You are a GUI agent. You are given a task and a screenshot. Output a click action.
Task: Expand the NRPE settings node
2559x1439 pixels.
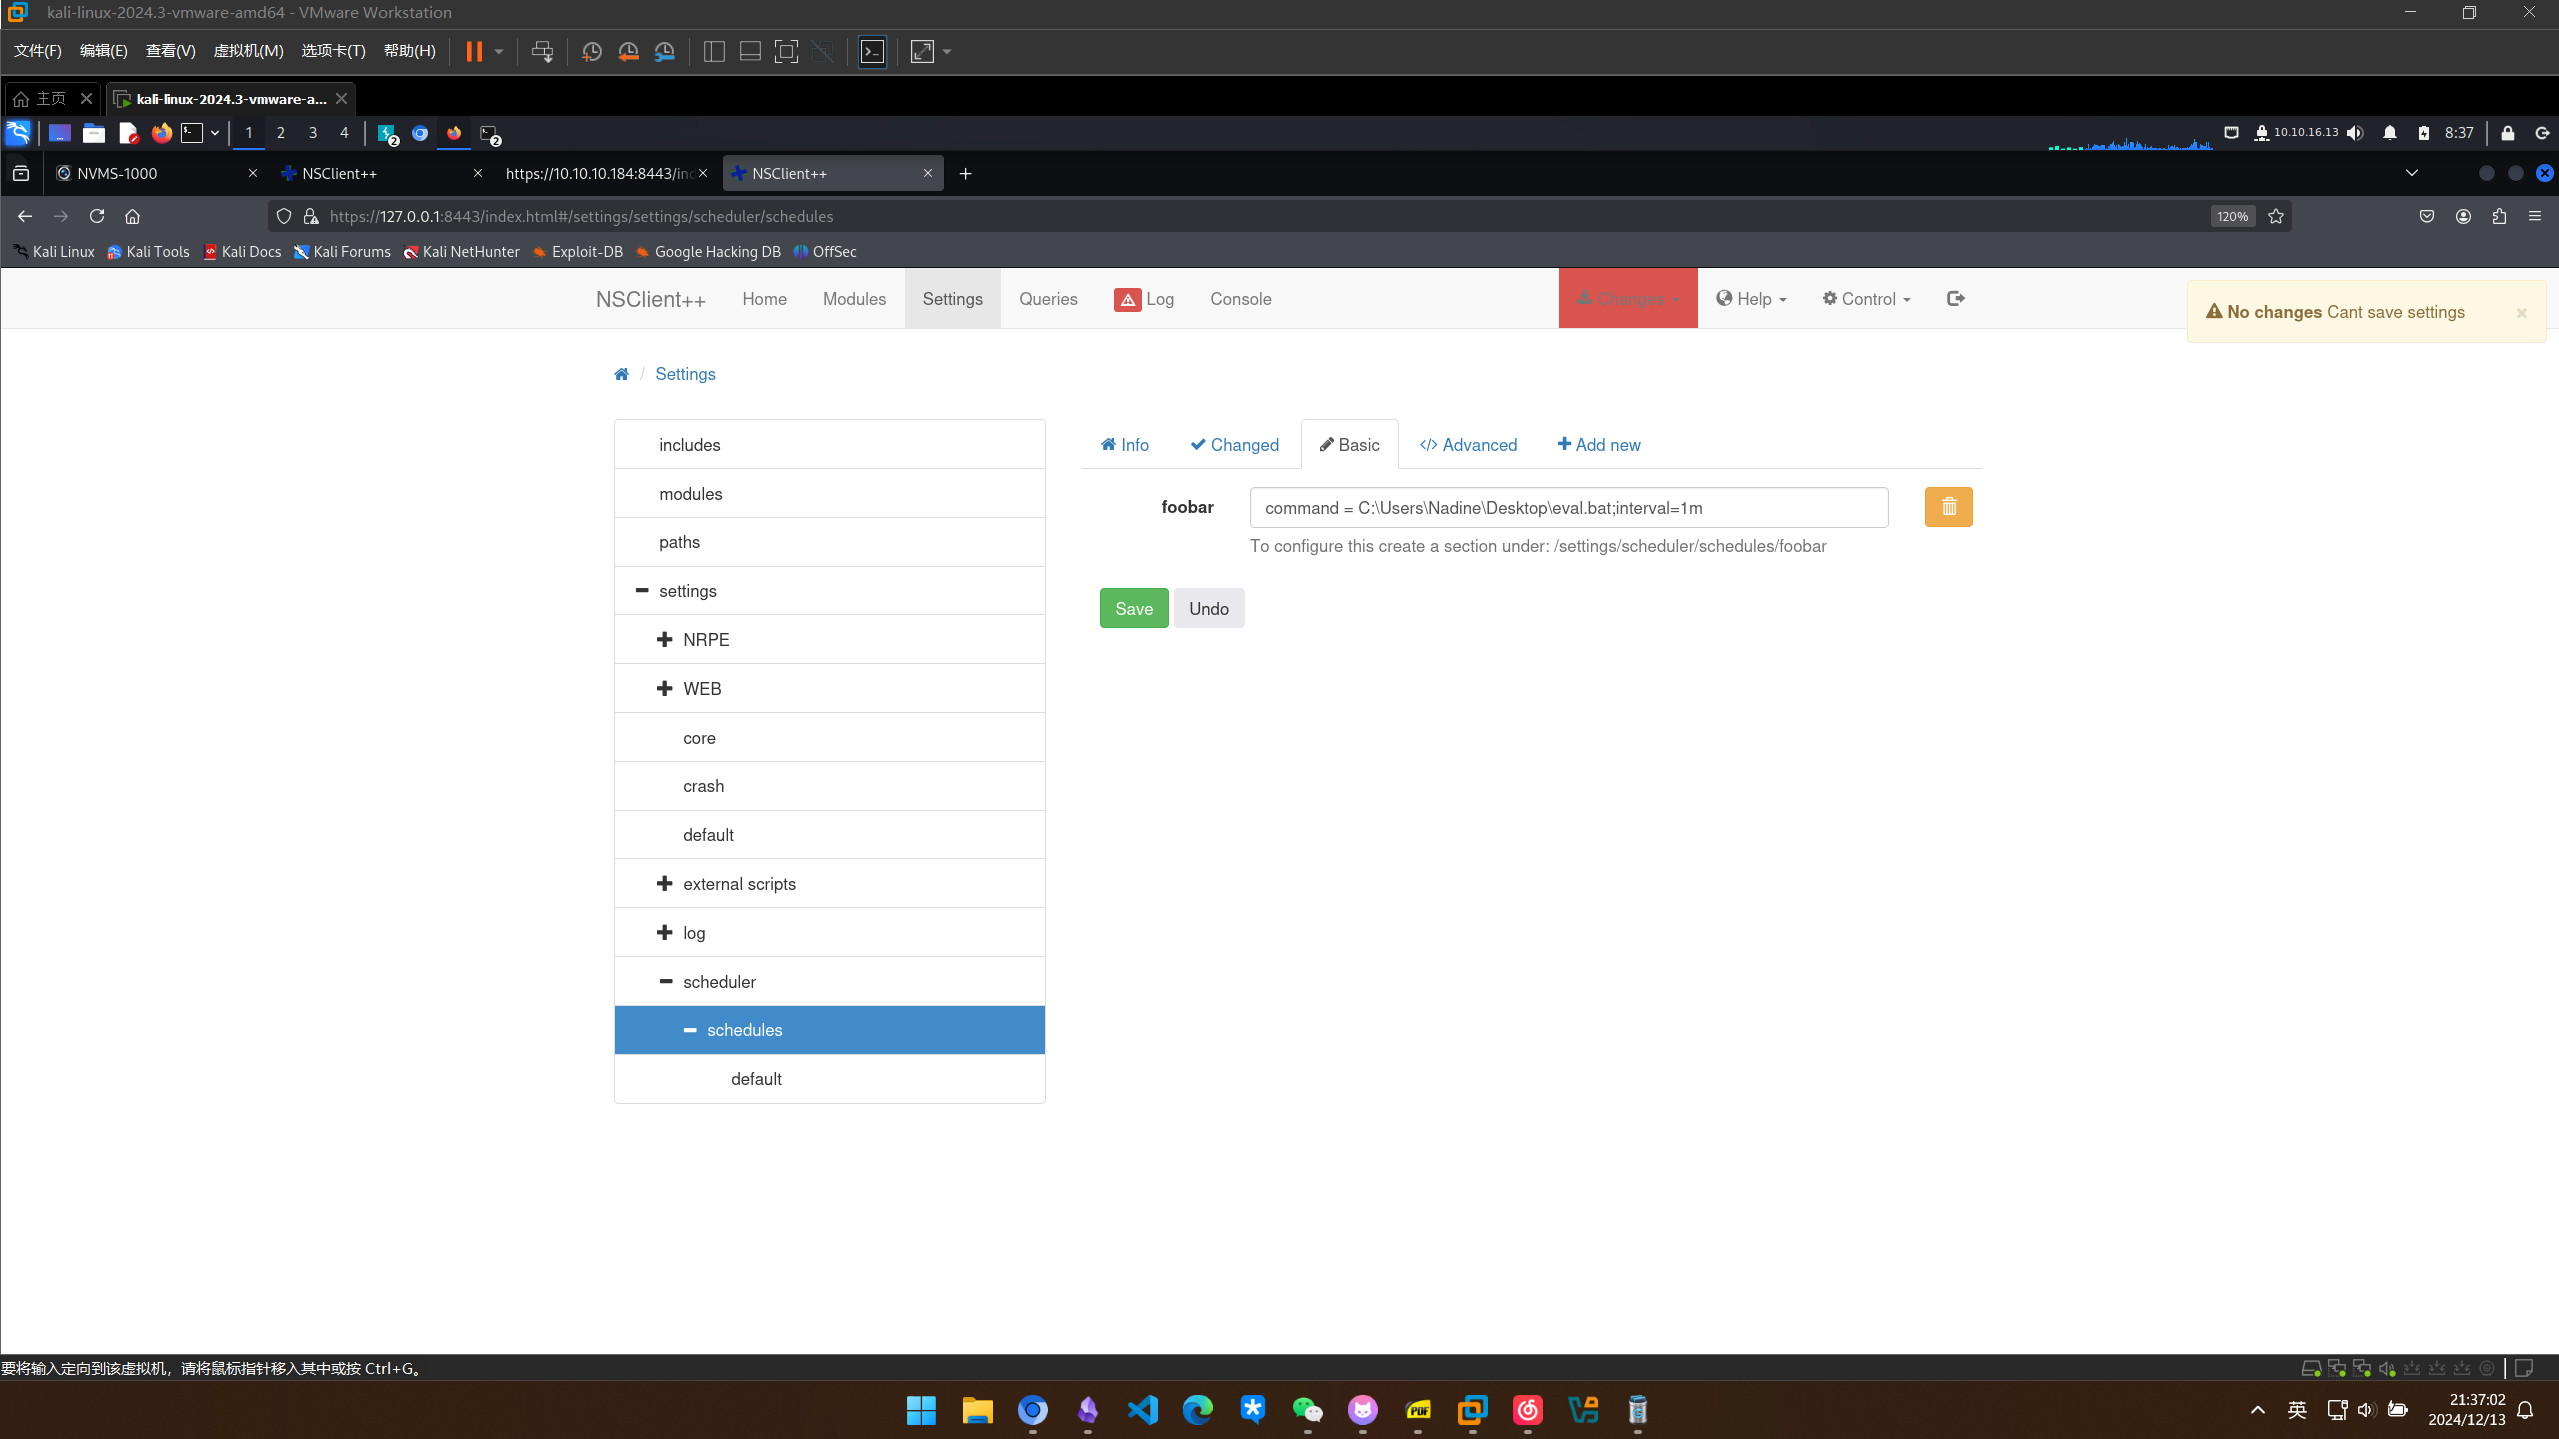(665, 640)
